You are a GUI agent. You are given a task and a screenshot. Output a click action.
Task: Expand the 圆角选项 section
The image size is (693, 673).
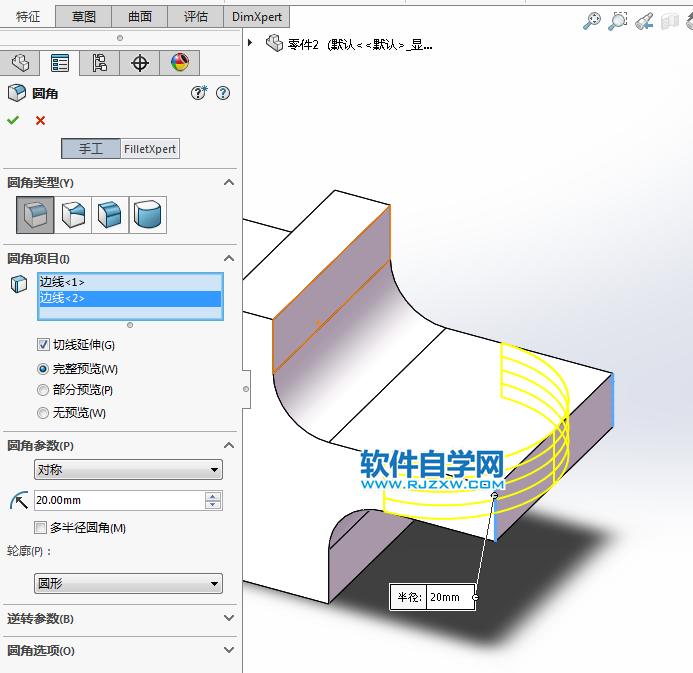click(x=229, y=650)
